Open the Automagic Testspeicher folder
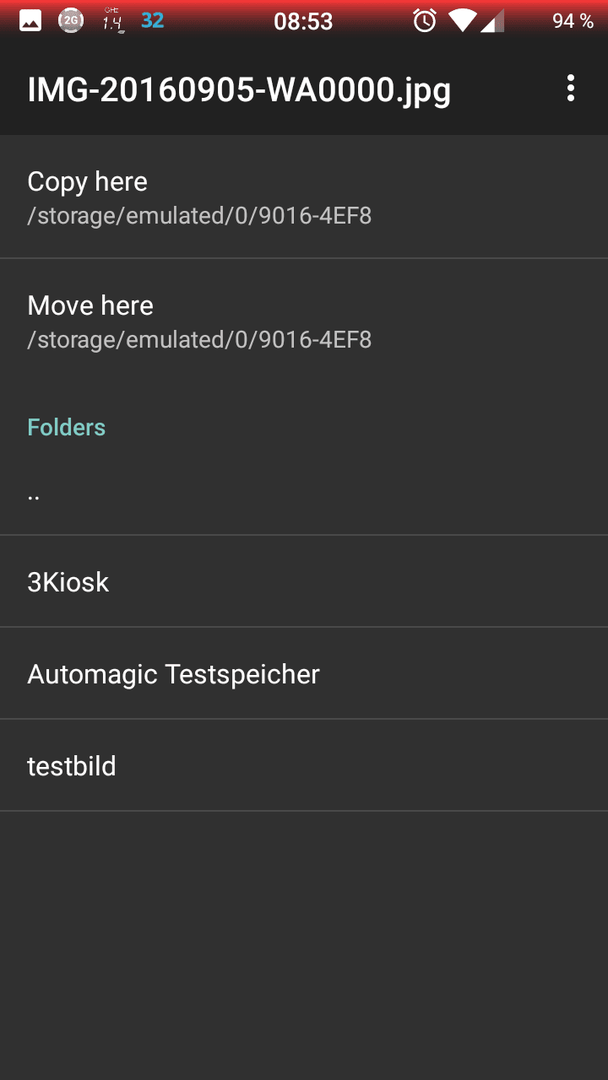The width and height of the screenshot is (608, 1080). 304,674
